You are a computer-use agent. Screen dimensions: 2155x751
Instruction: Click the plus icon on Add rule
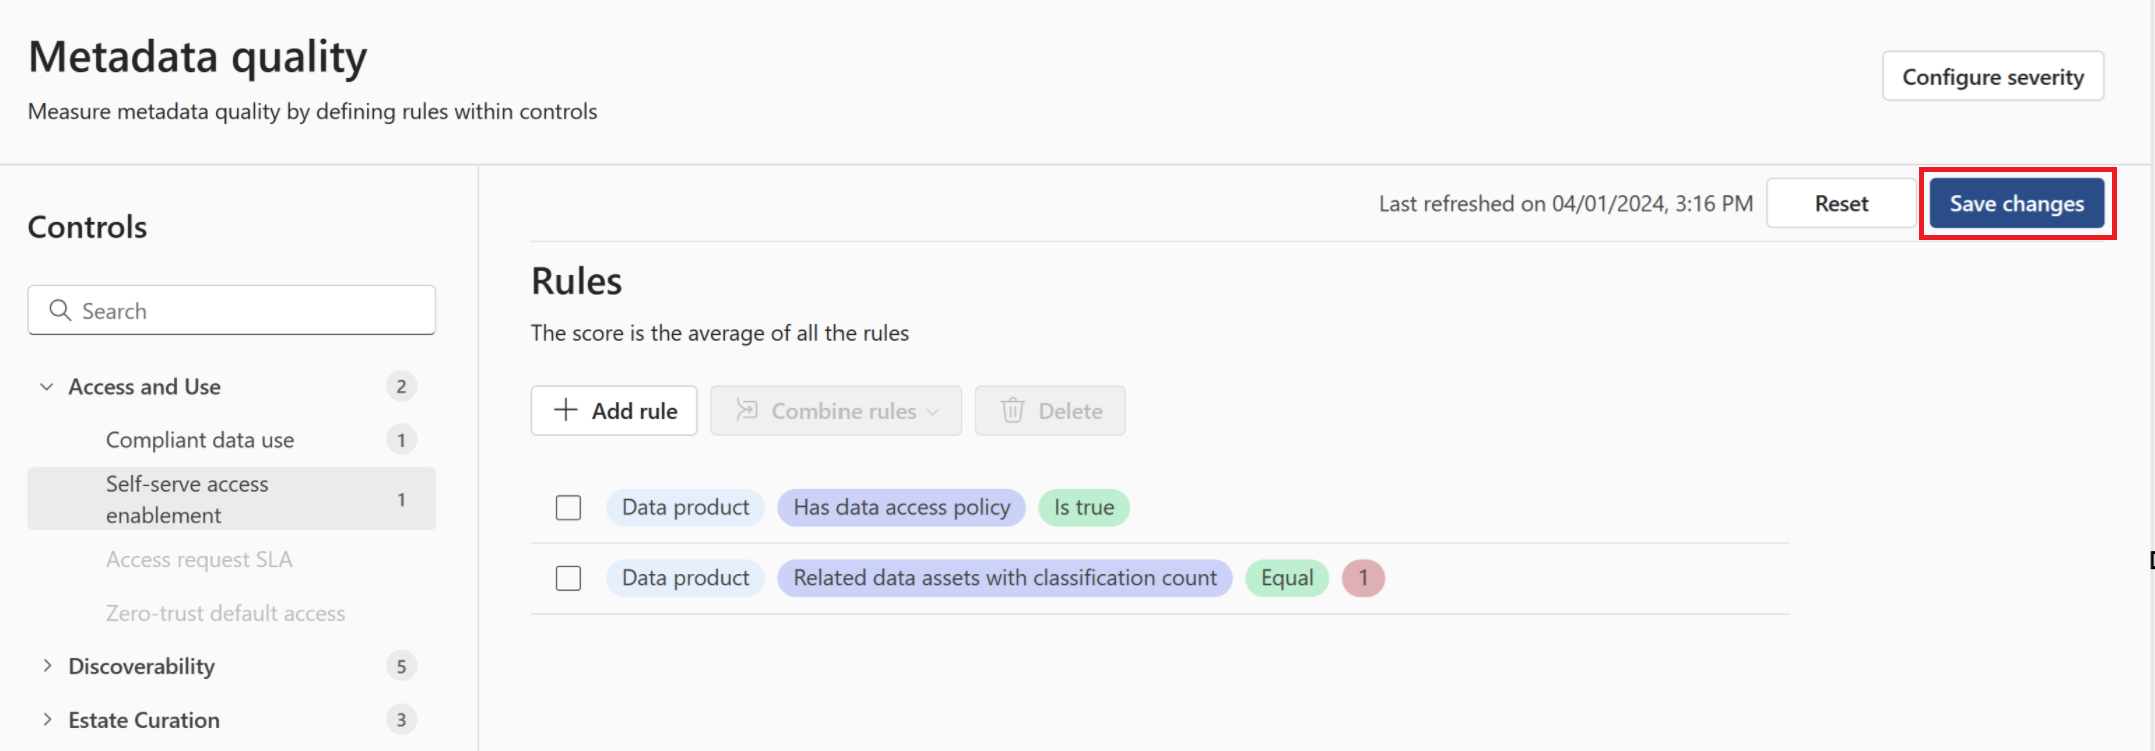coord(566,410)
